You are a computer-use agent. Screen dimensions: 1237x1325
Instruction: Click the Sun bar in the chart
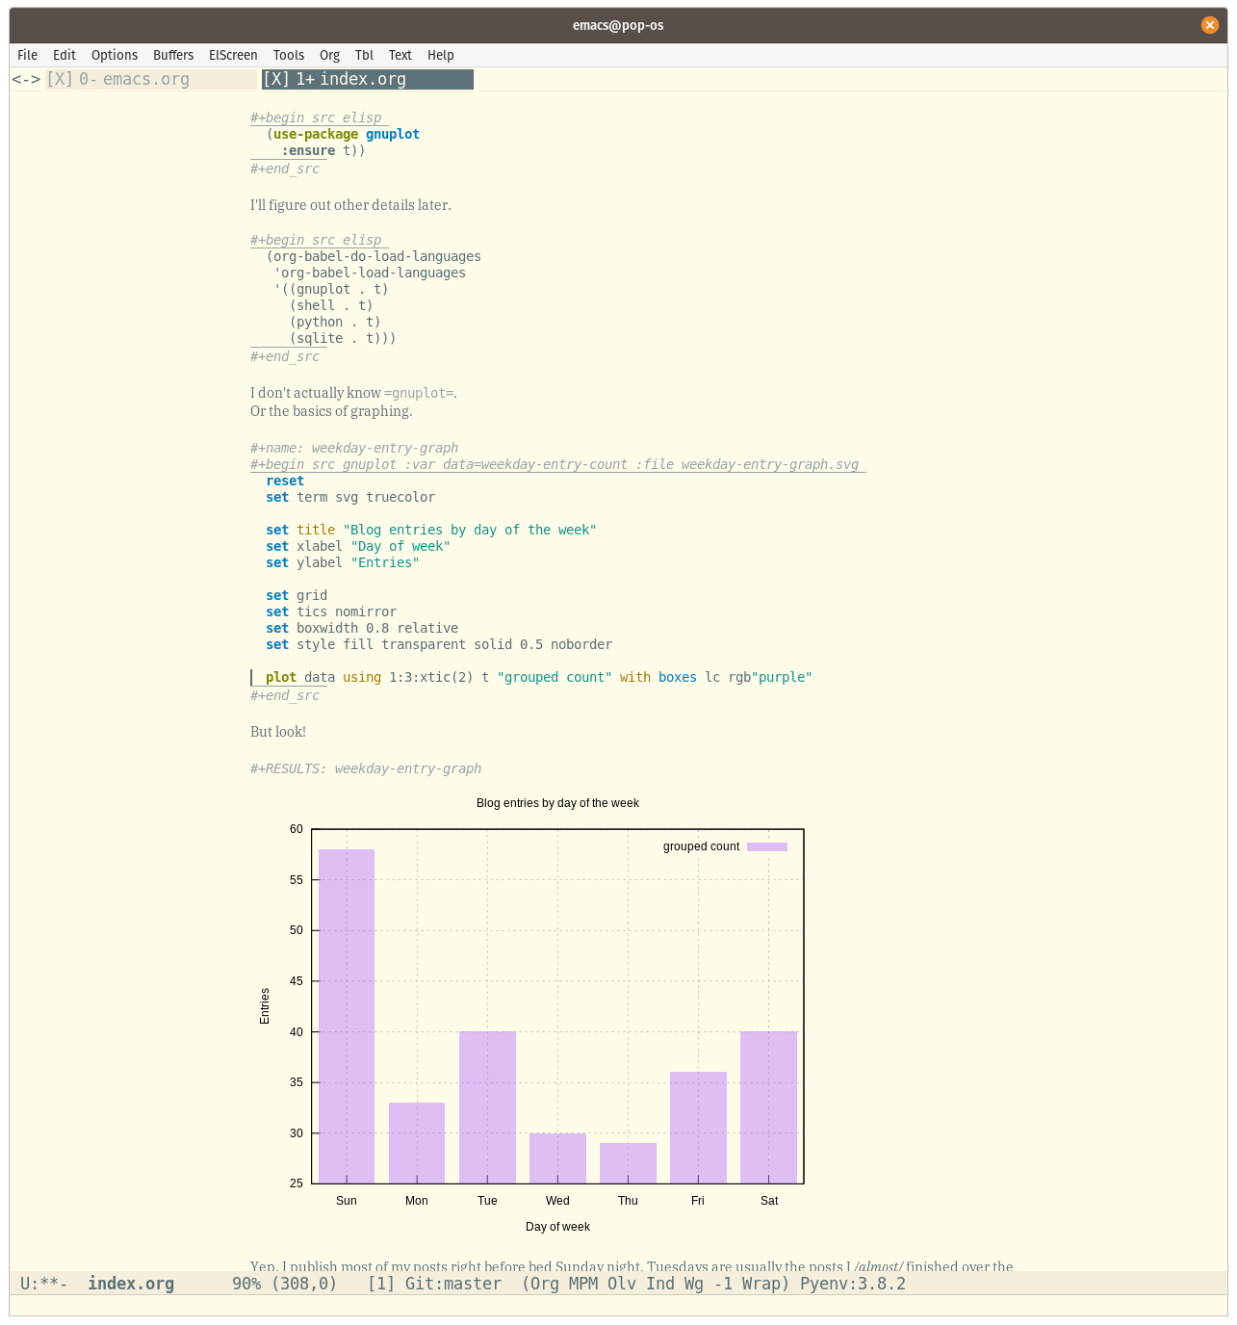point(346,1016)
